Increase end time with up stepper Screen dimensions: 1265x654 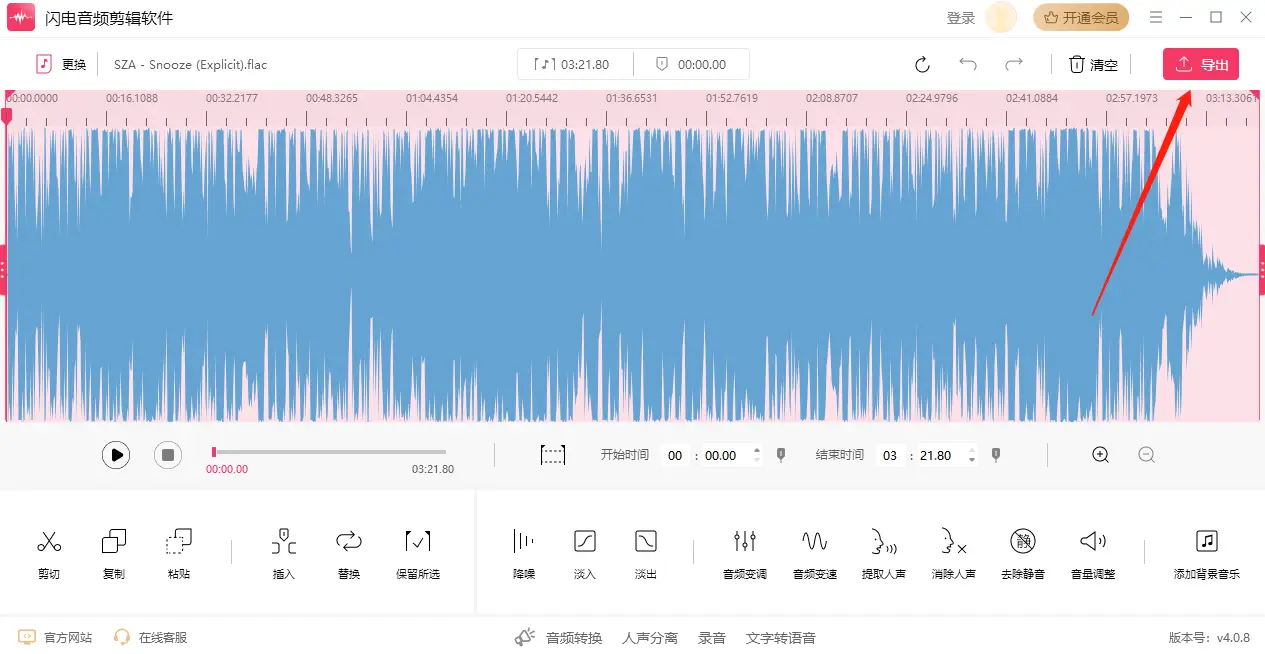pyautogui.click(x=971, y=450)
